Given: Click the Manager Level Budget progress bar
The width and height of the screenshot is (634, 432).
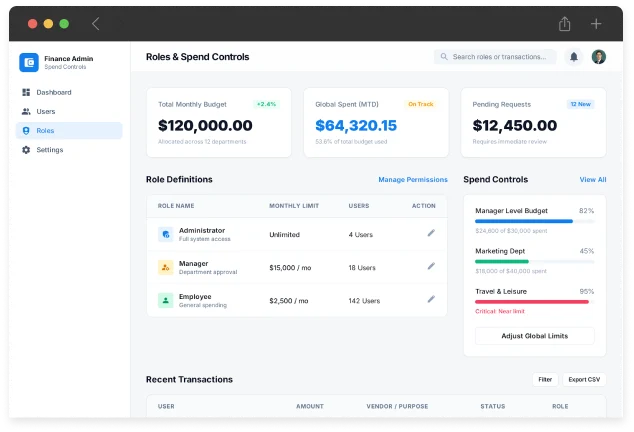Looking at the screenshot, I should (x=535, y=221).
